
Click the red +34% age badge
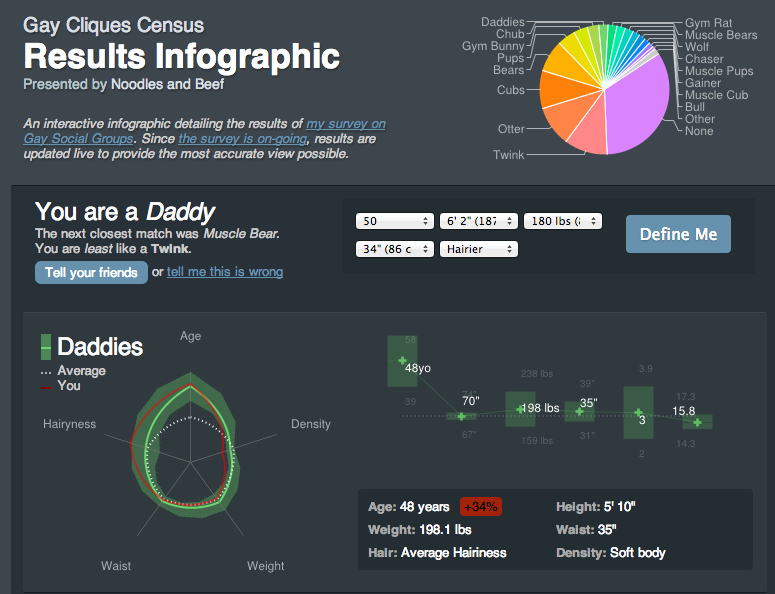pos(481,507)
